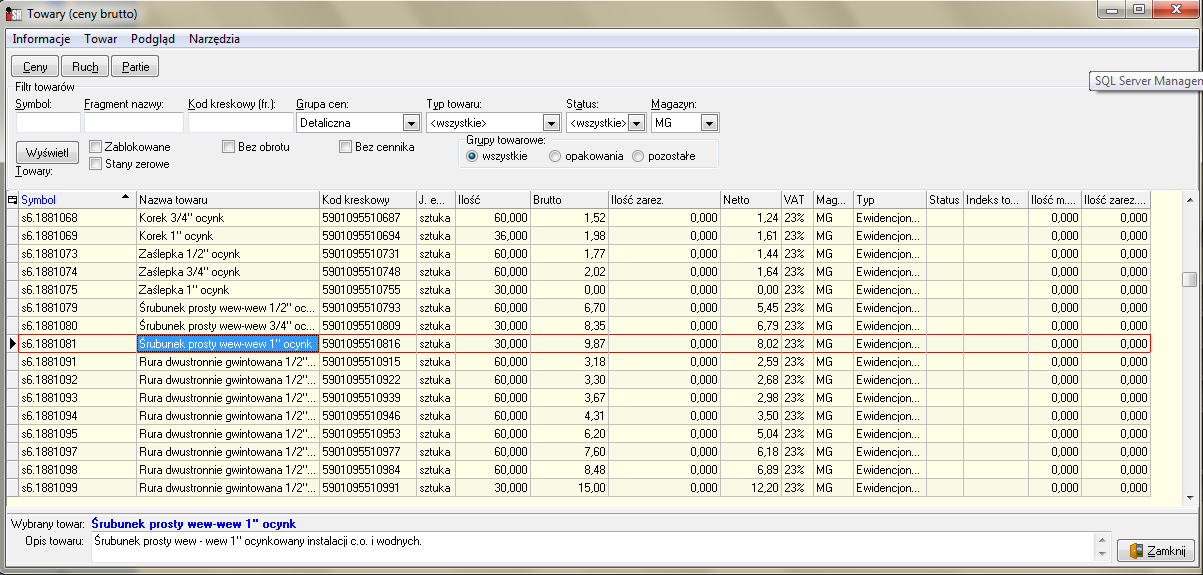Click the Typ column header
The height and width of the screenshot is (575, 1203).
tap(889, 200)
